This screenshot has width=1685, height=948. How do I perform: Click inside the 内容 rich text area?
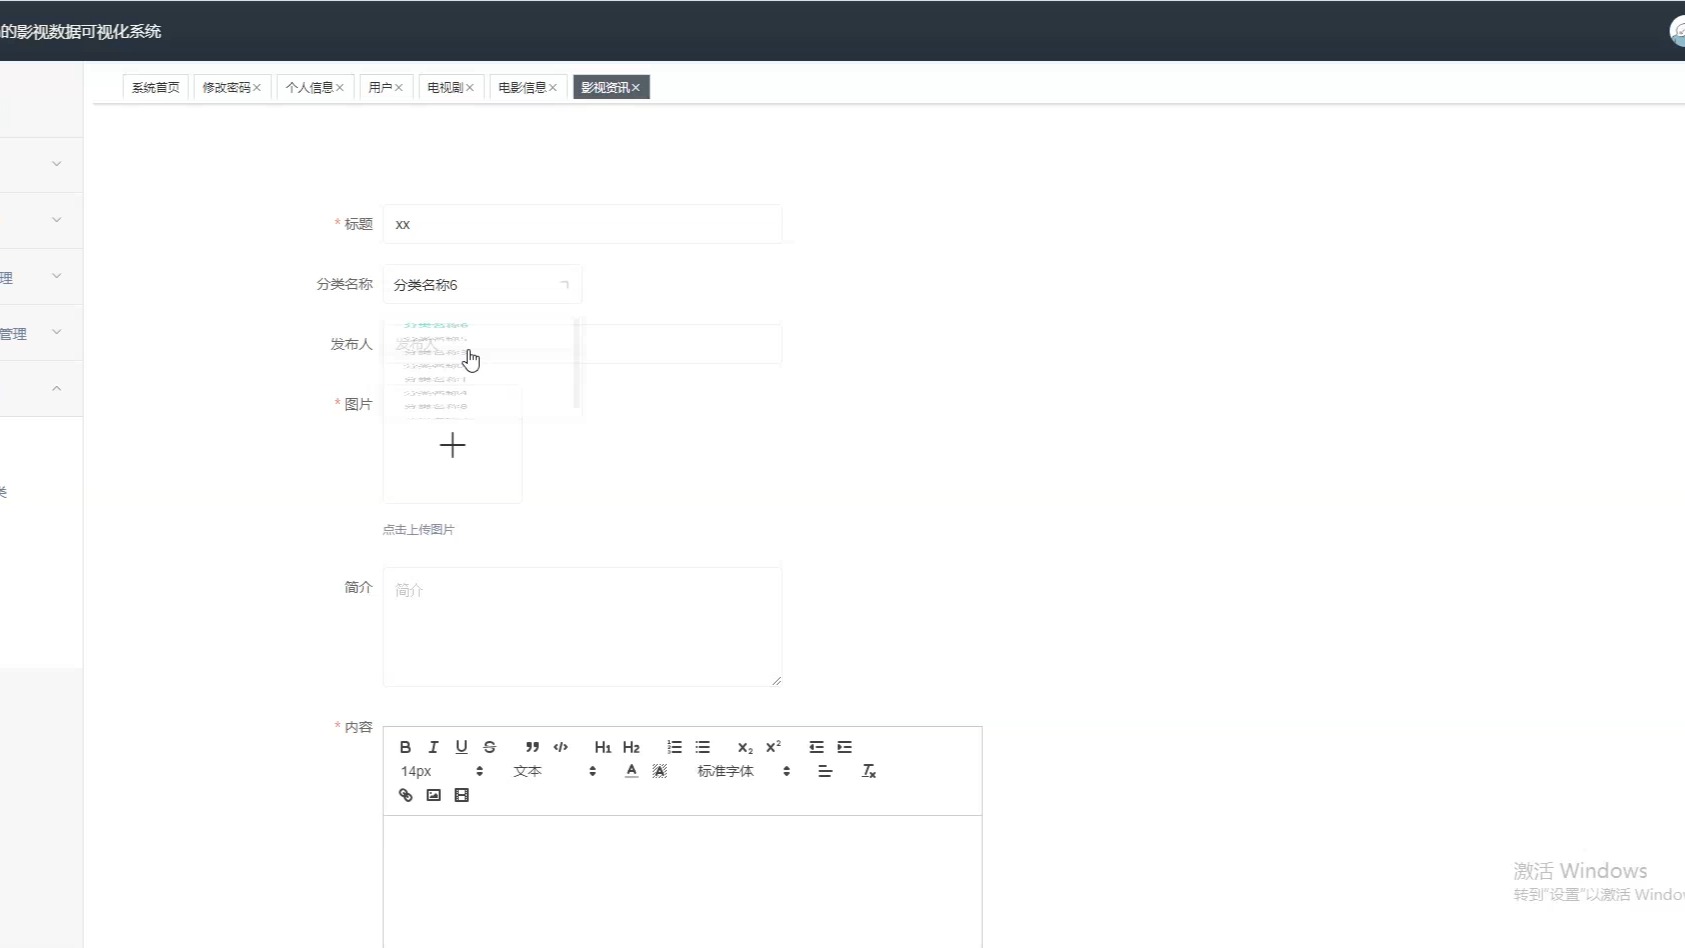[682, 881]
